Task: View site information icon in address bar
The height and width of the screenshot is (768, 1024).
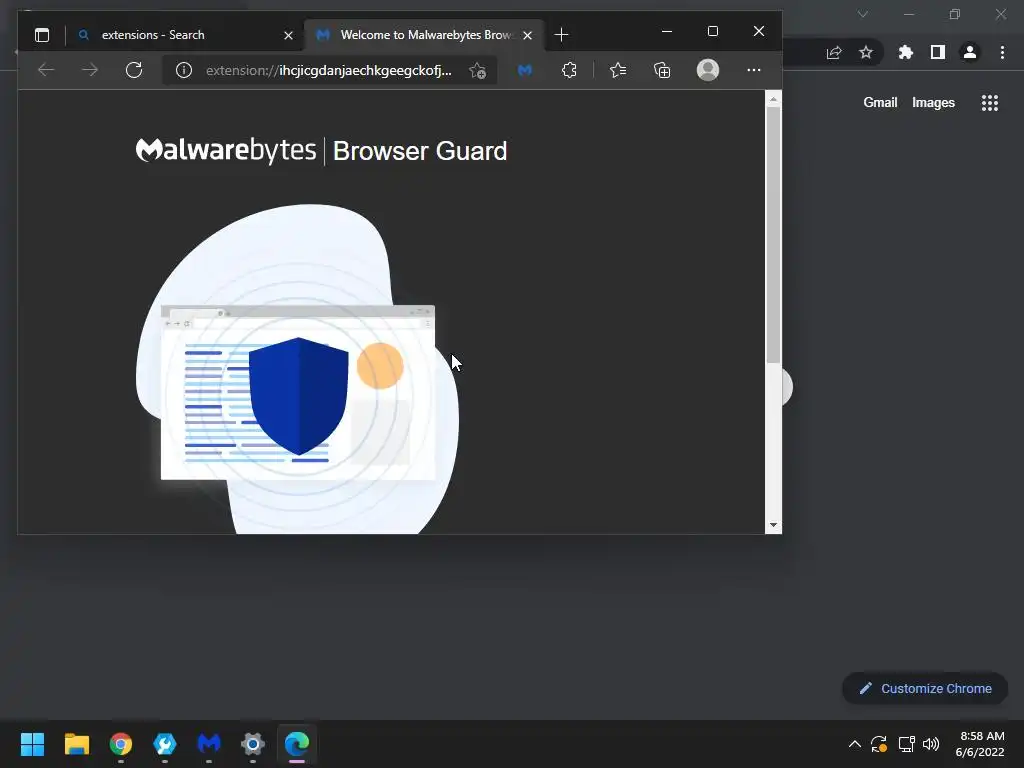Action: tap(184, 70)
